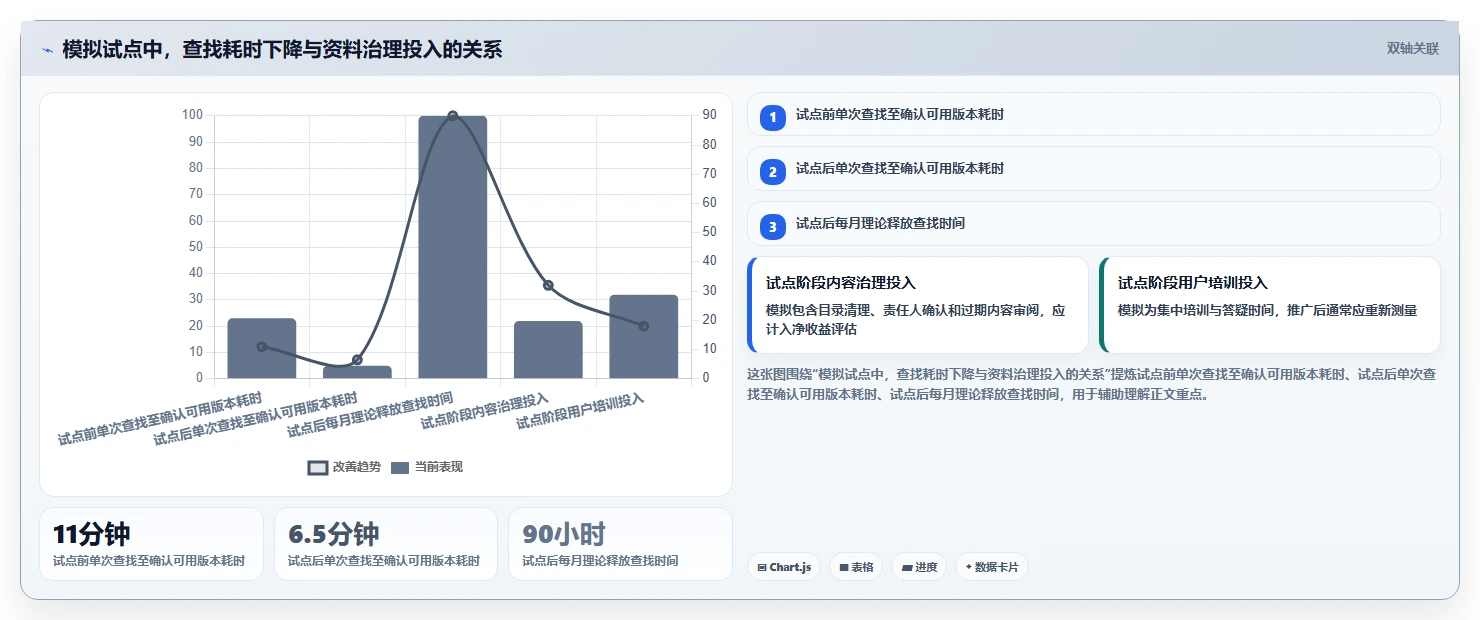This screenshot has height=620, width=1480.
Task: Open list row 试点前单次查找至确认可用版本耗时
Action: point(1093,114)
